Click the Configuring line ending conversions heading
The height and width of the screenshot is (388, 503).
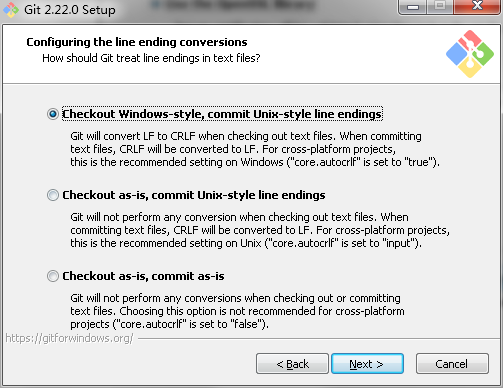coord(137,42)
